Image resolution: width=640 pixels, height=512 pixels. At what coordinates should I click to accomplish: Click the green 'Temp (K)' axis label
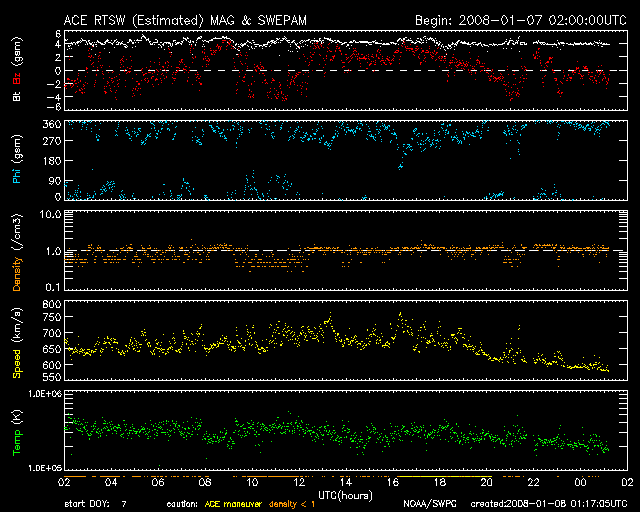[x=17, y=432]
